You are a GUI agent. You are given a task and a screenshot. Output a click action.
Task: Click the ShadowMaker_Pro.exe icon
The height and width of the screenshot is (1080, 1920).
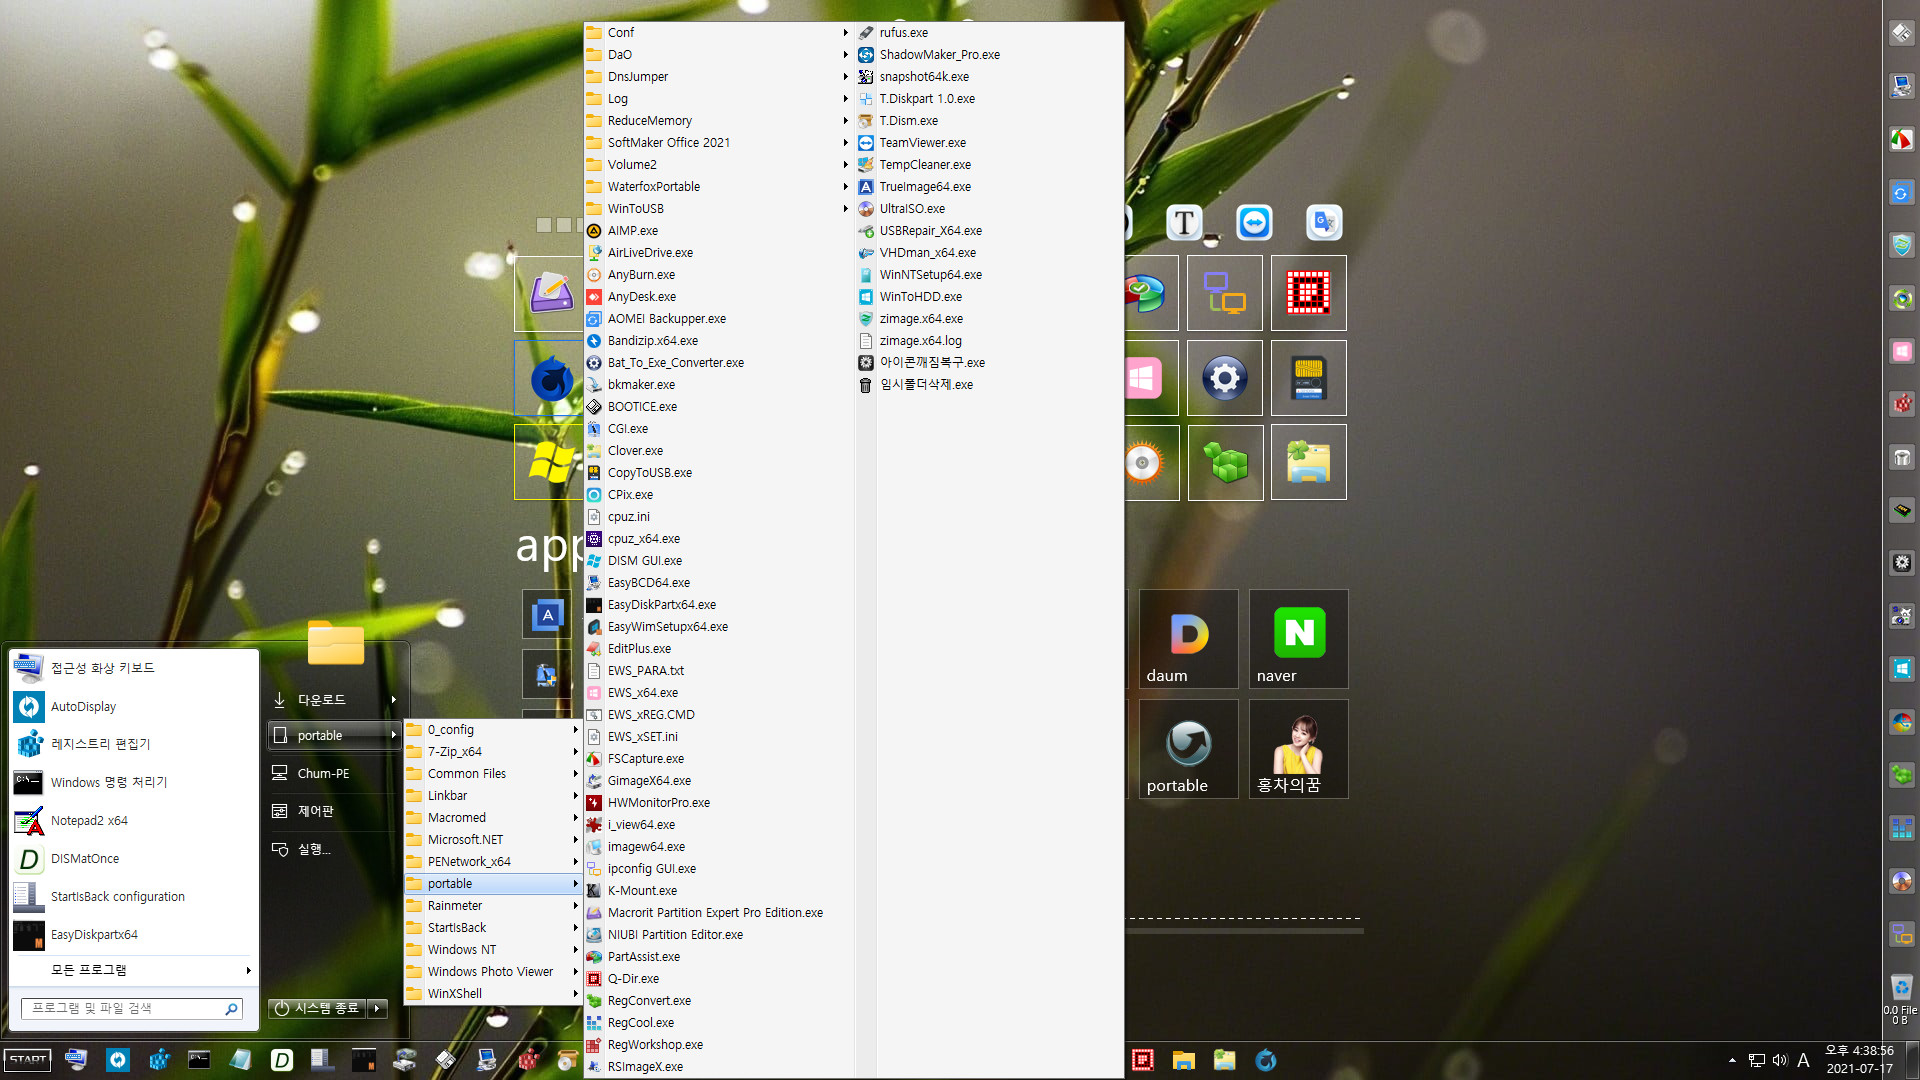pyautogui.click(x=866, y=55)
